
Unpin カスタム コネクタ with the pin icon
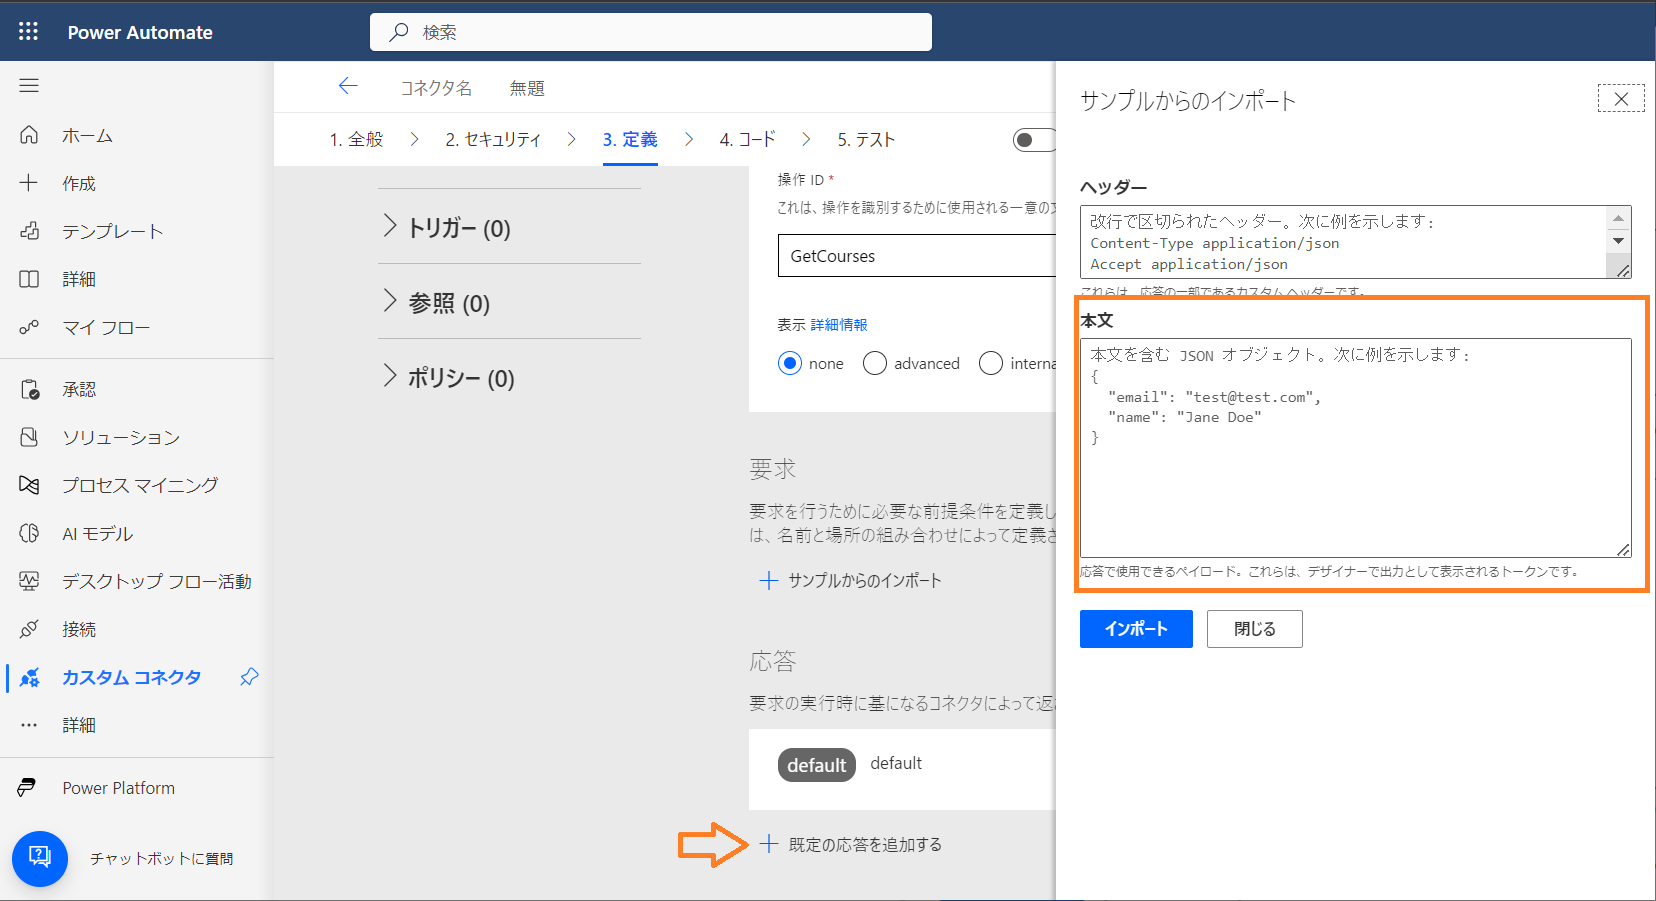[x=249, y=677]
